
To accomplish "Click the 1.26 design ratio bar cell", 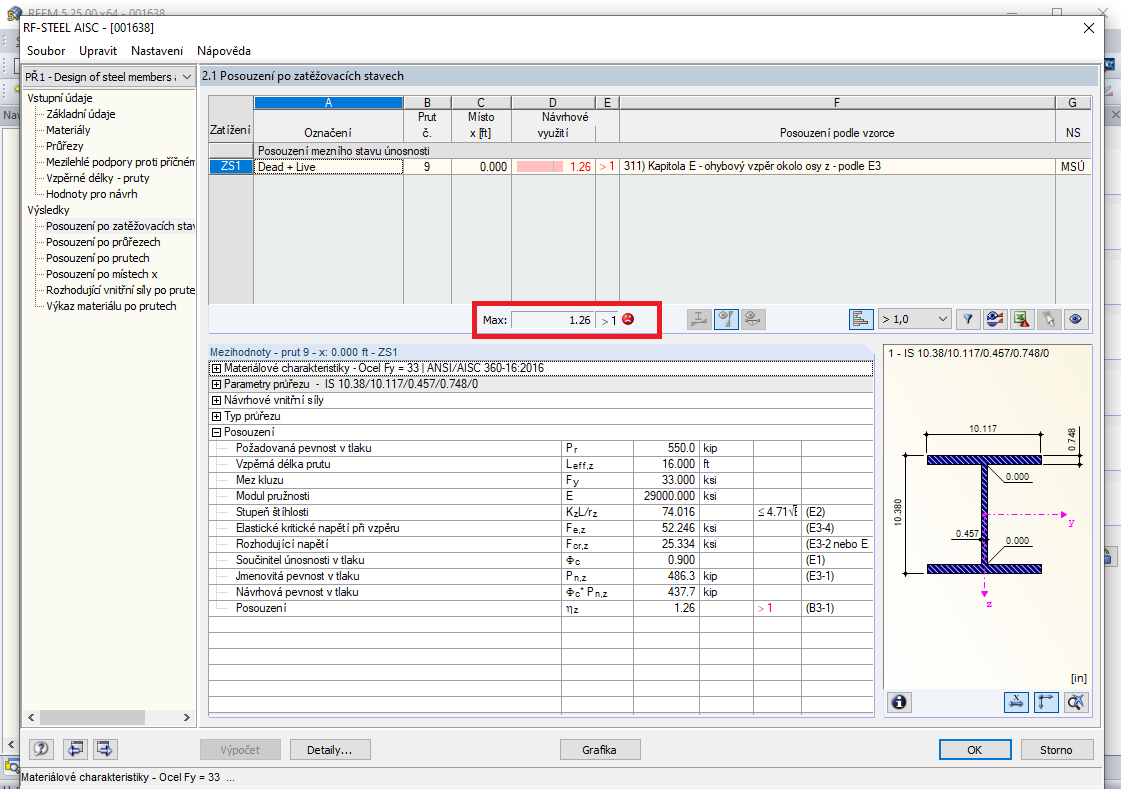I will point(553,167).
